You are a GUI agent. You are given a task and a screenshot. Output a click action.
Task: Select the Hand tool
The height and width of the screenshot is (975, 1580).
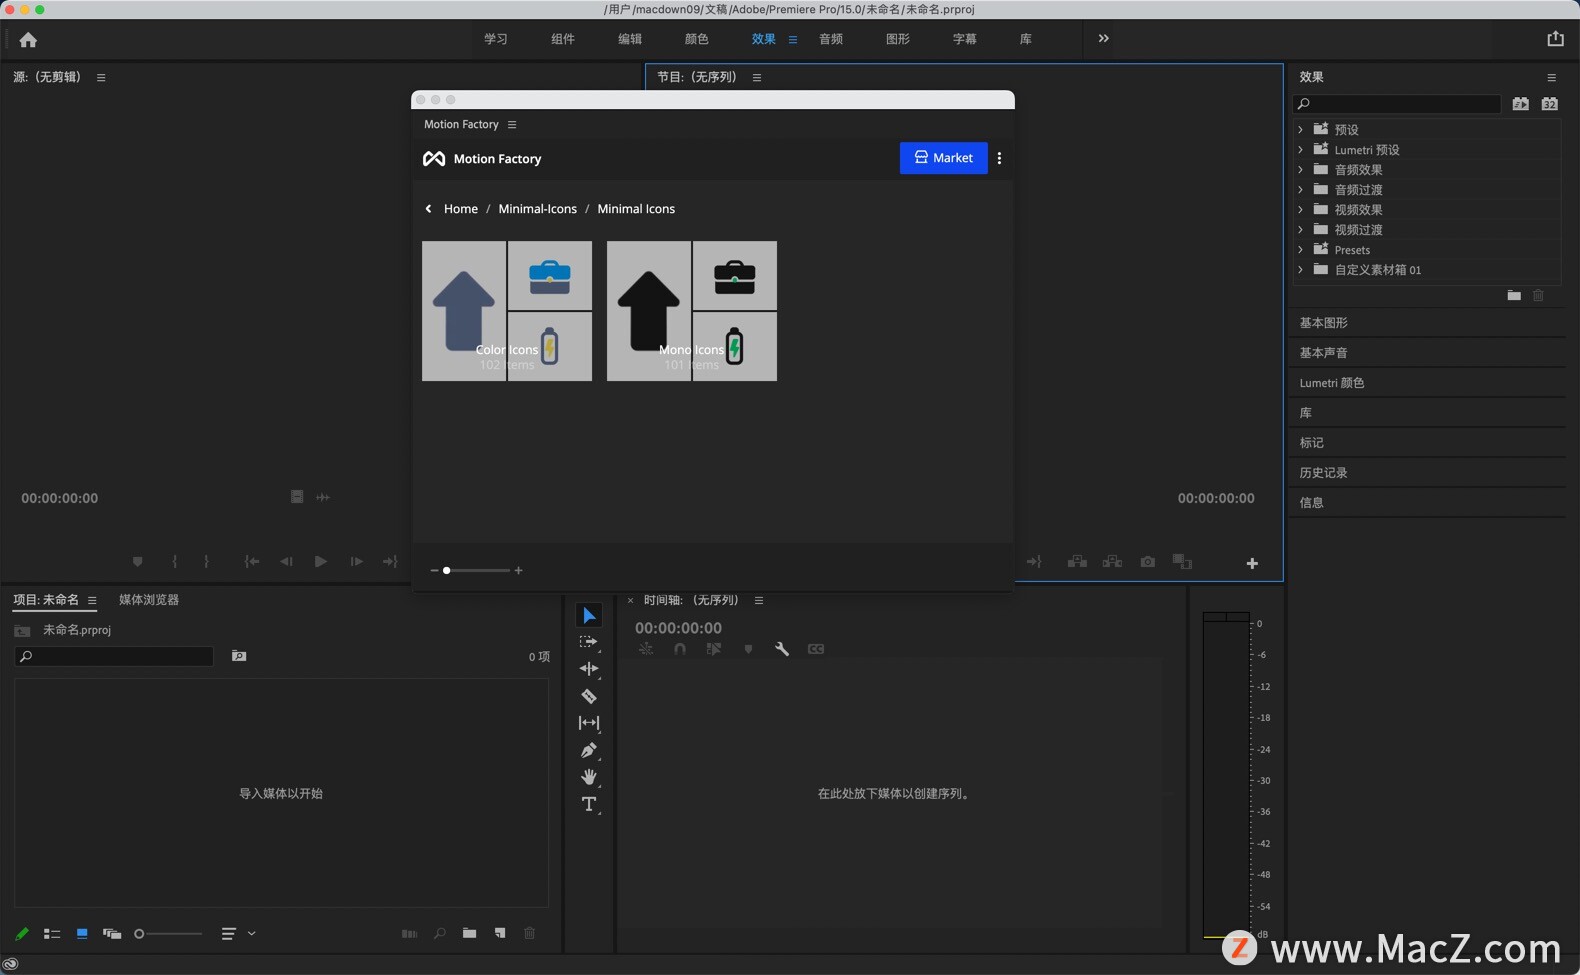pos(588,777)
